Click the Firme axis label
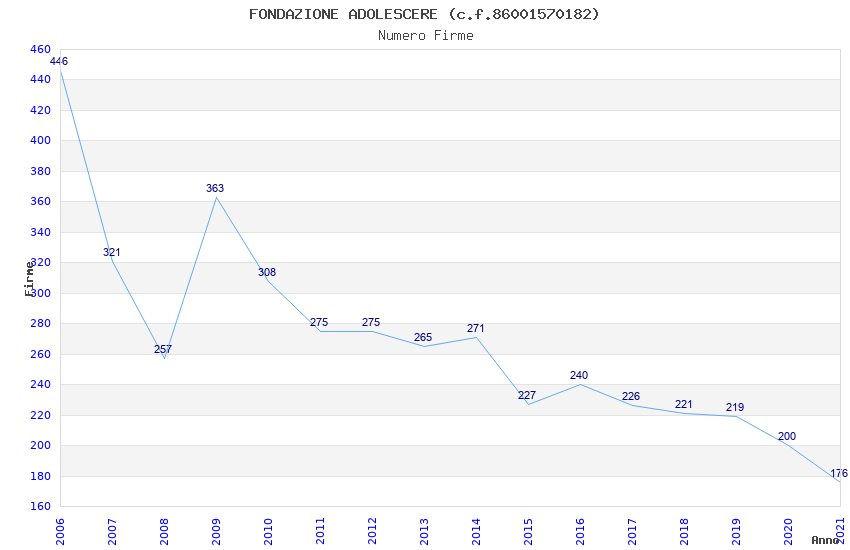The width and height of the screenshot is (850, 550). tap(29, 279)
